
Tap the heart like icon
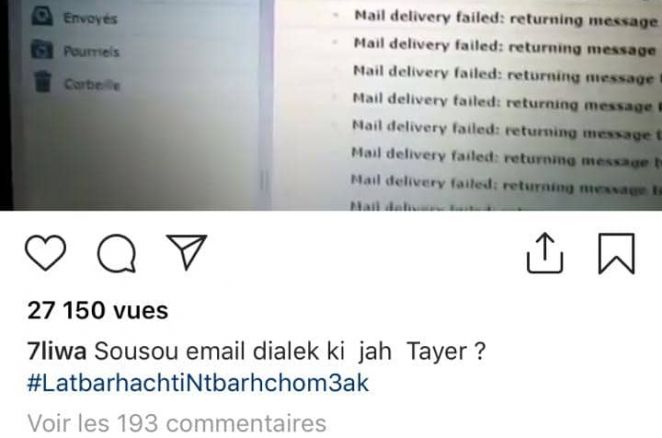click(46, 253)
